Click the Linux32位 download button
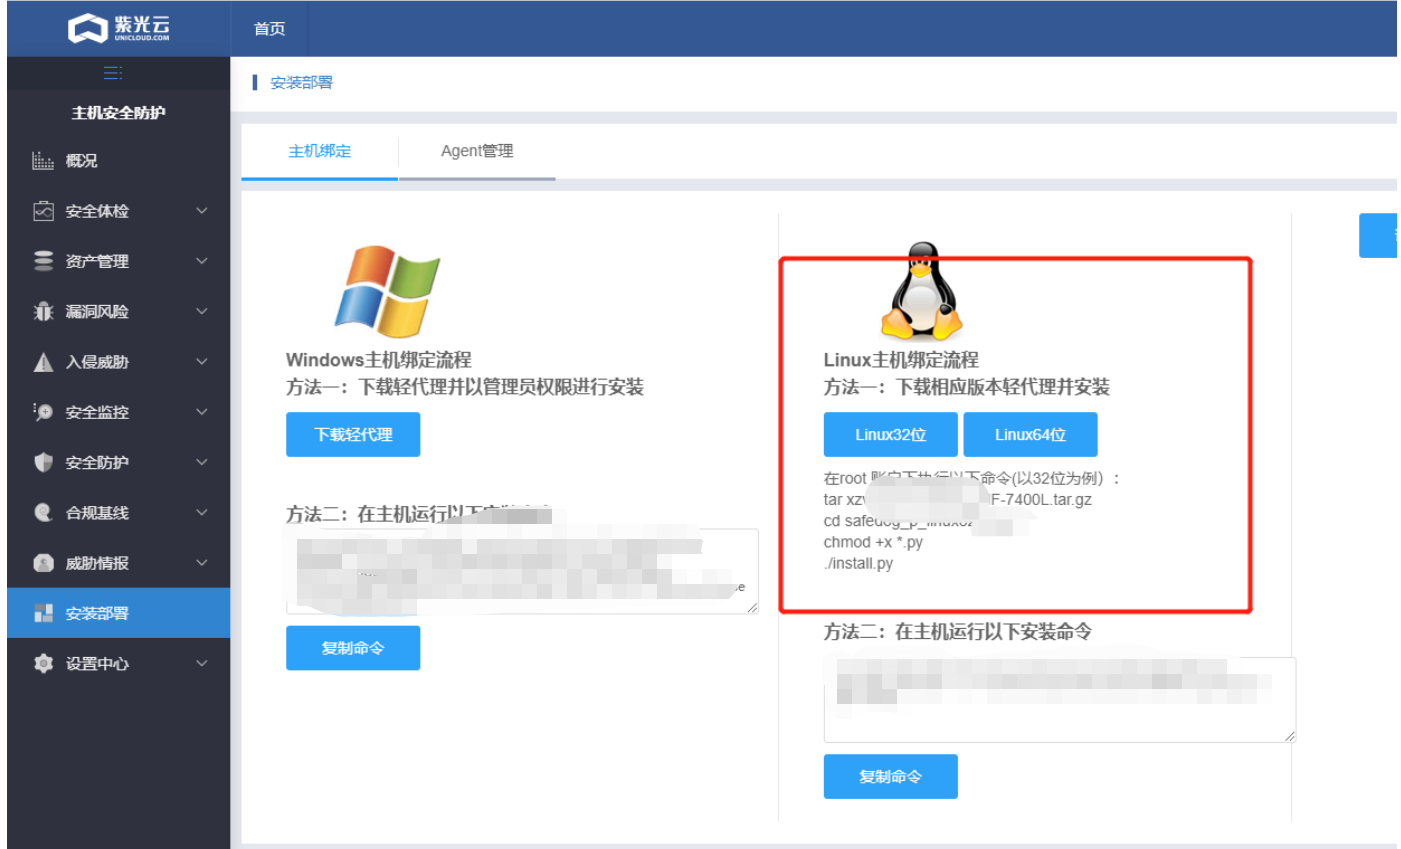 [890, 435]
